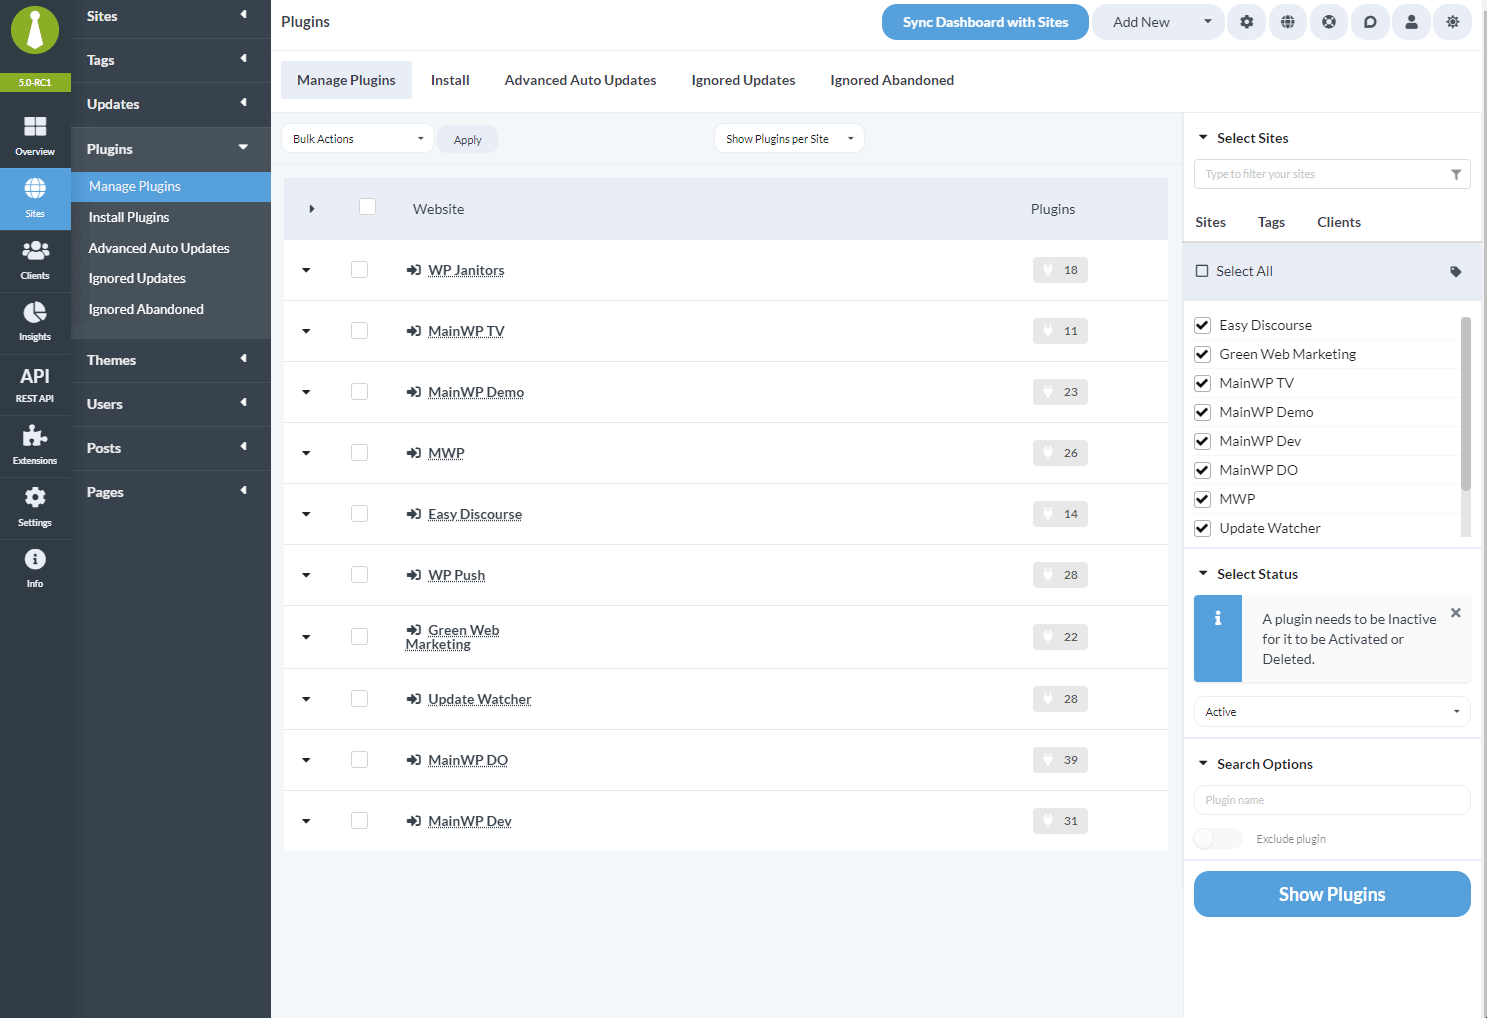Open the community chat bubble icon
This screenshot has height=1018, width=1487.
[x=1370, y=21]
